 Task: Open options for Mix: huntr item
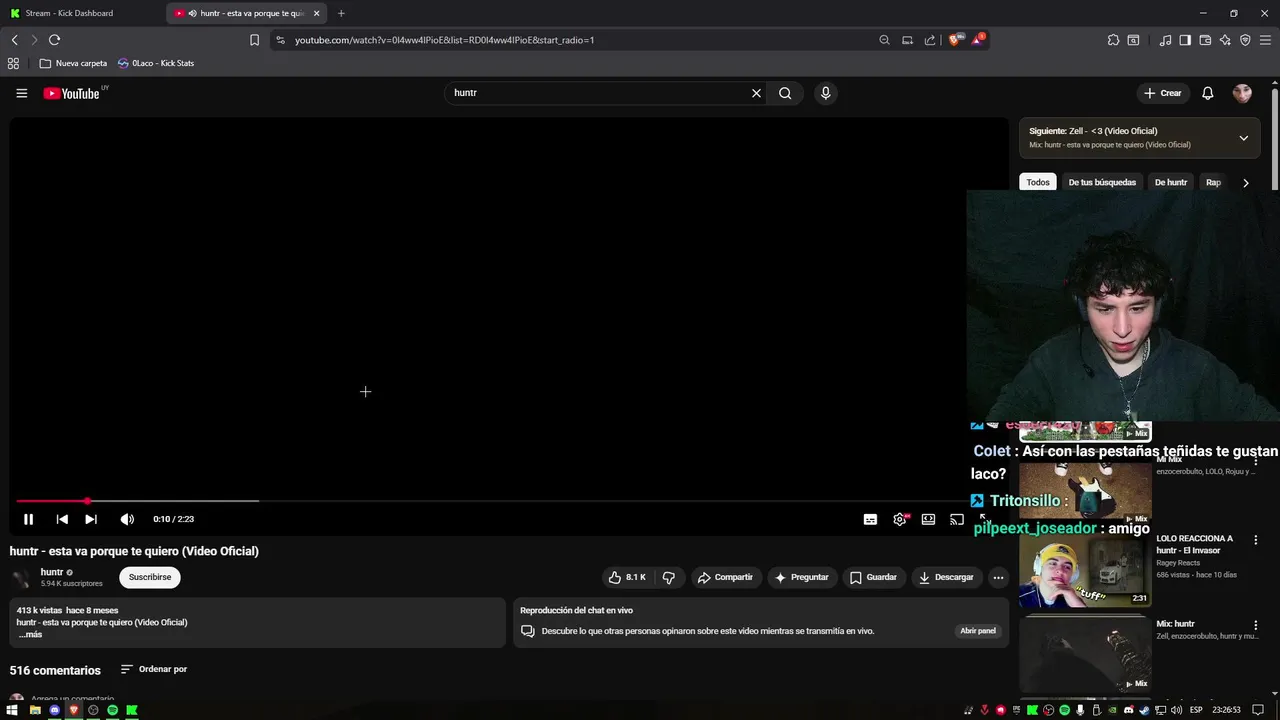pos(1256,625)
